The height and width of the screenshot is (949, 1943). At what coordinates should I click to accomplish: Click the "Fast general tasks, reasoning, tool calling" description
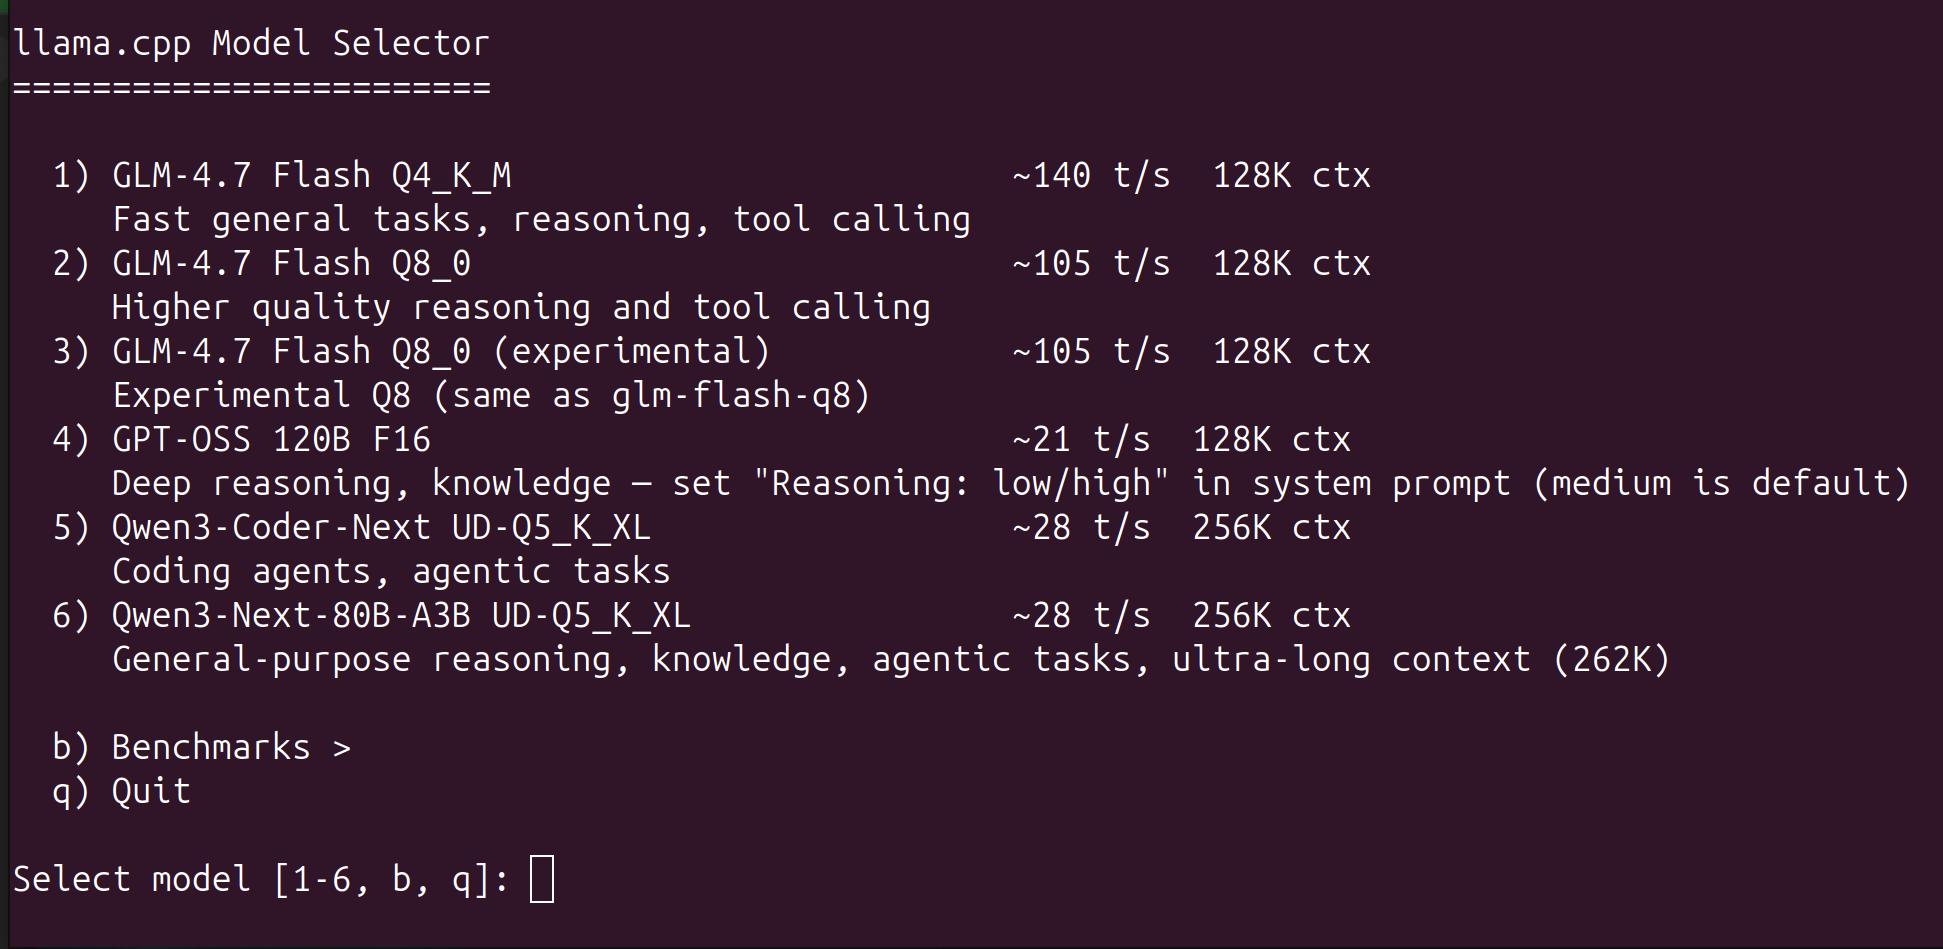tap(541, 220)
